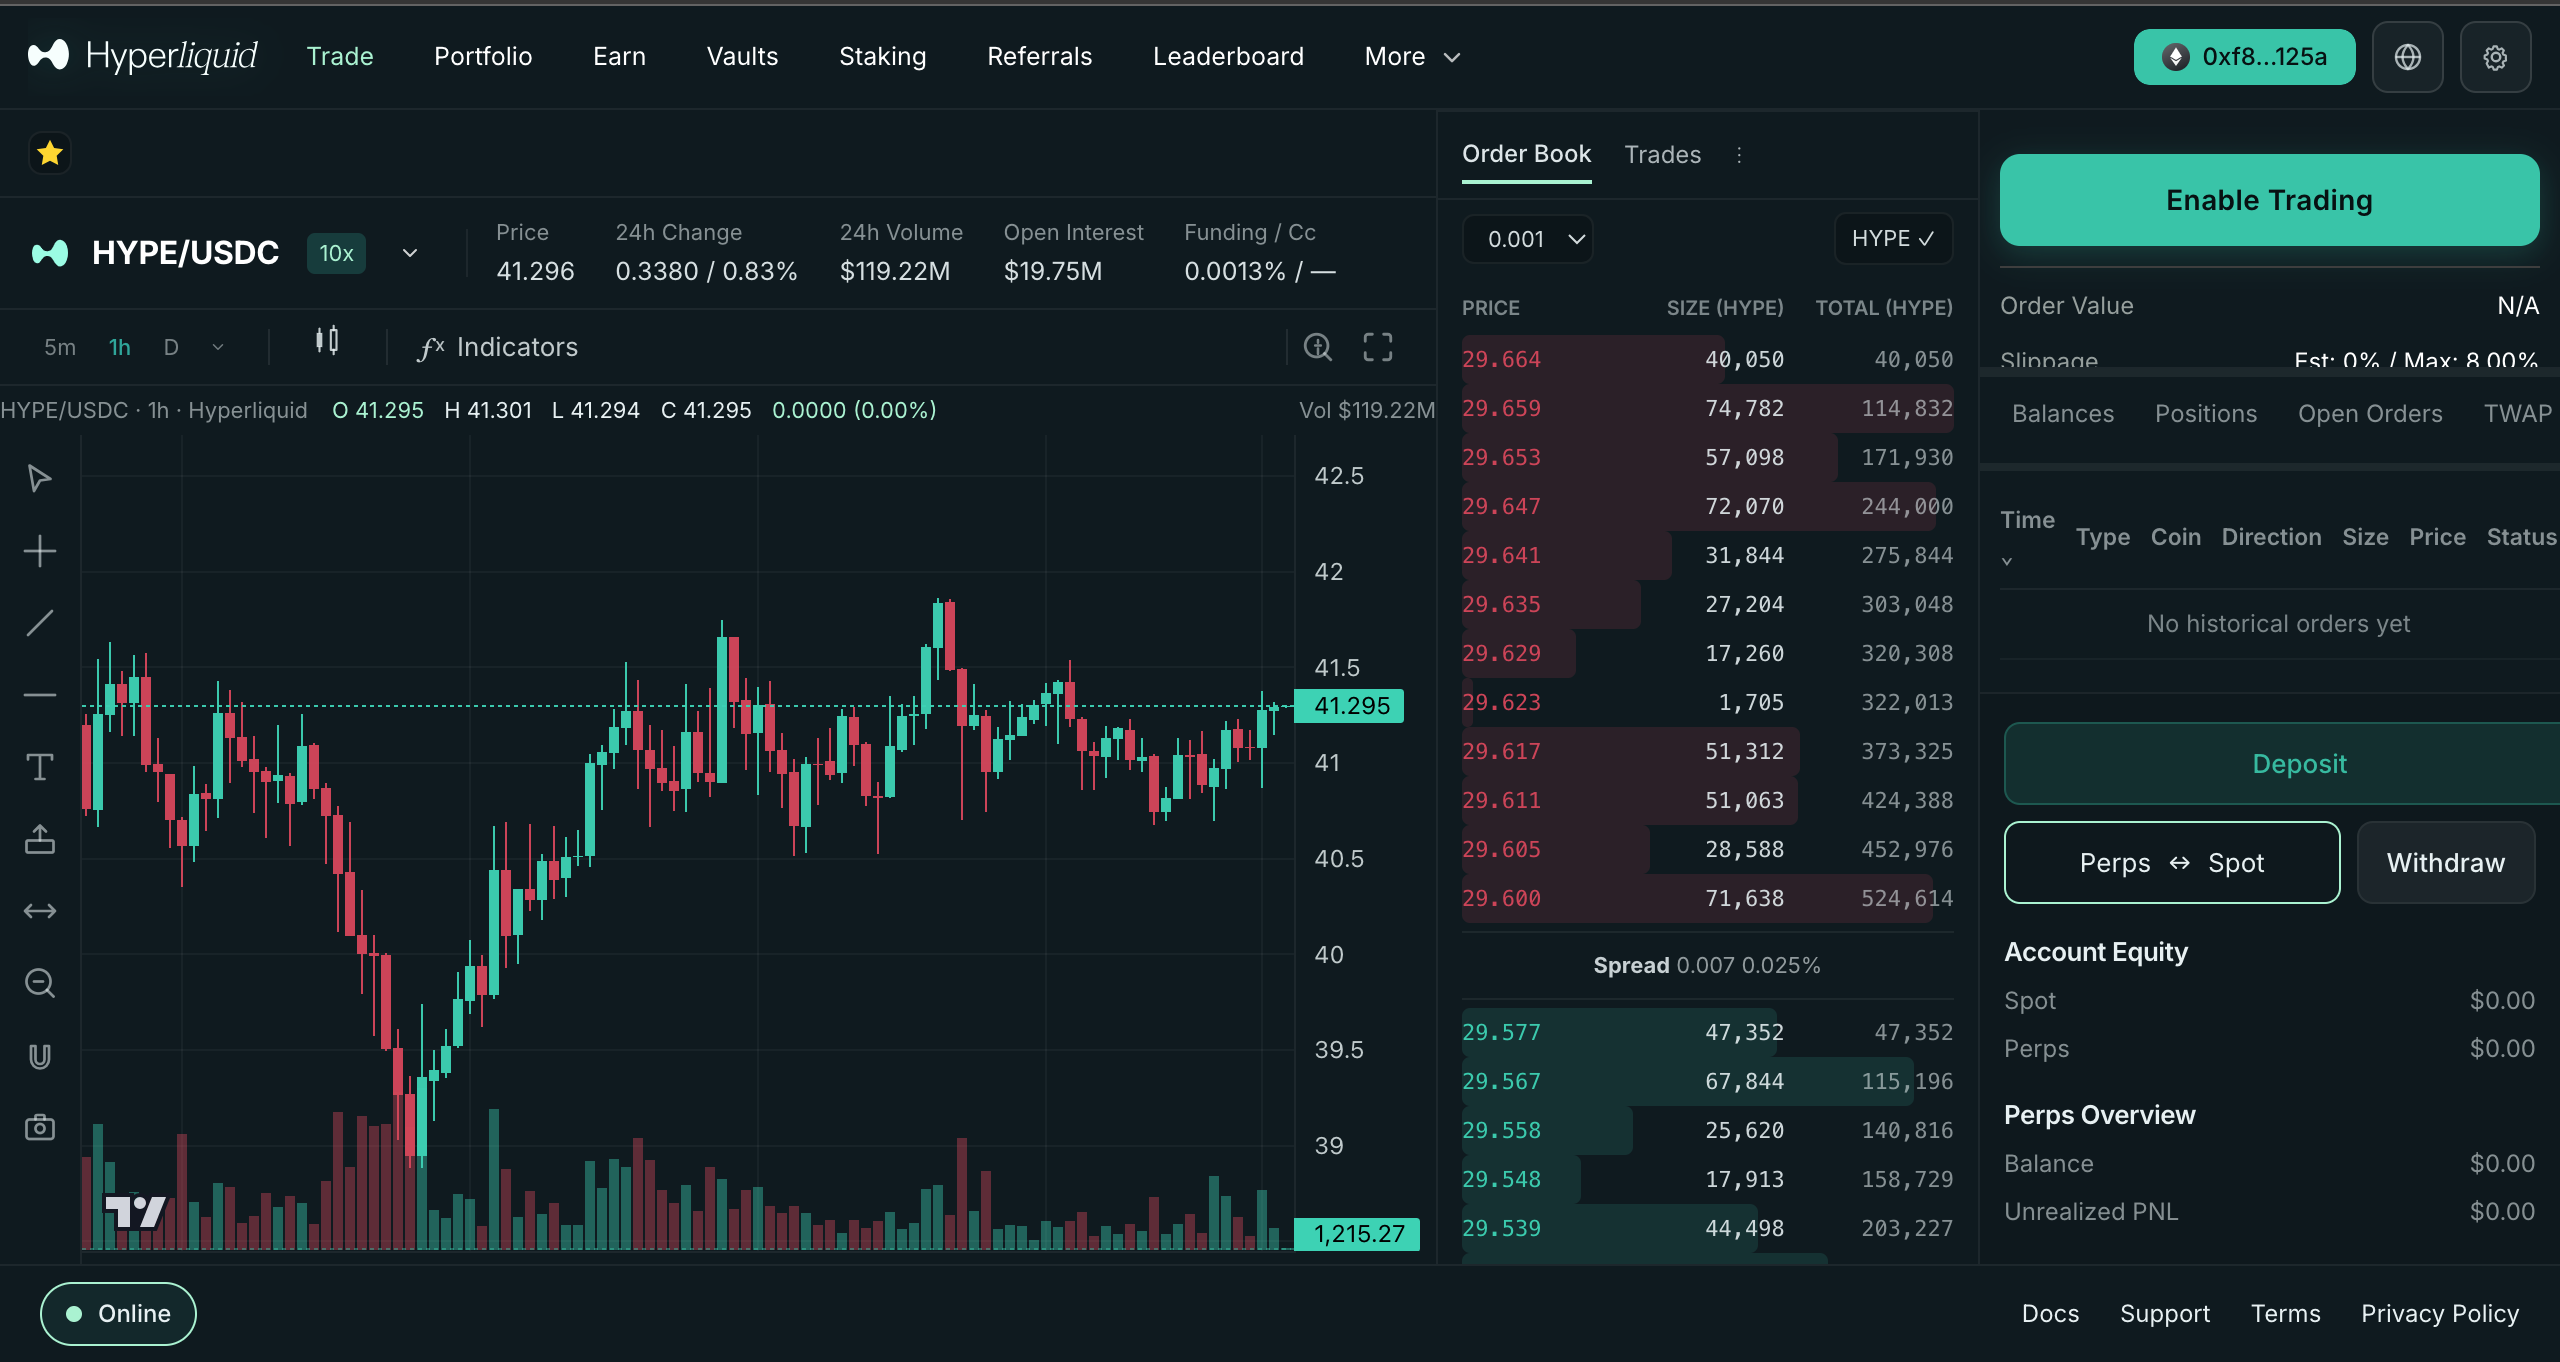Take a chart snapshot with camera icon
Screen dimensions: 2560x1362
pos(39,1128)
